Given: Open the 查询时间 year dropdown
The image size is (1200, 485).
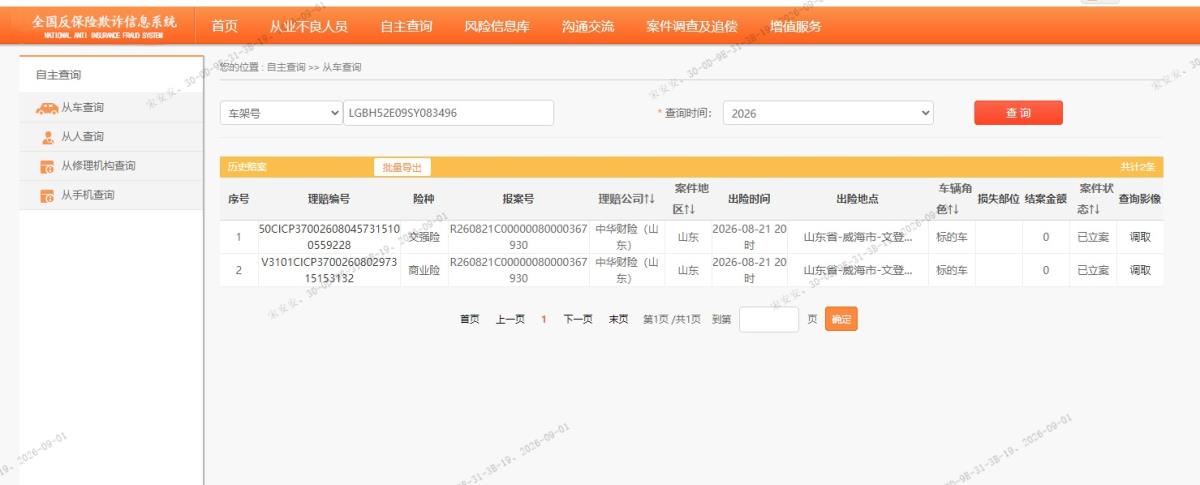Looking at the screenshot, I should 828,113.
